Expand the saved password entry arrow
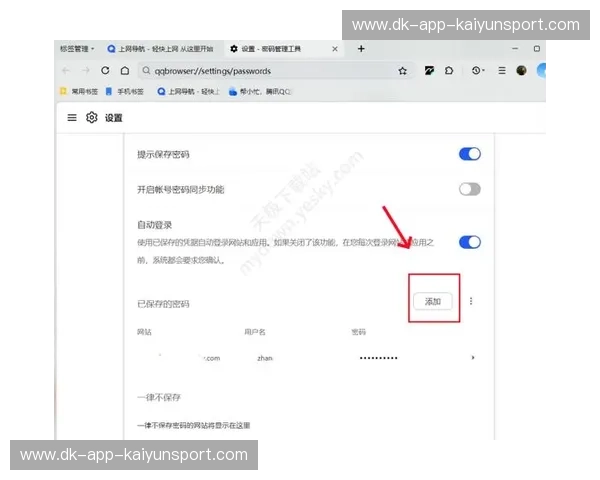600x480 pixels. pyautogui.click(x=473, y=357)
